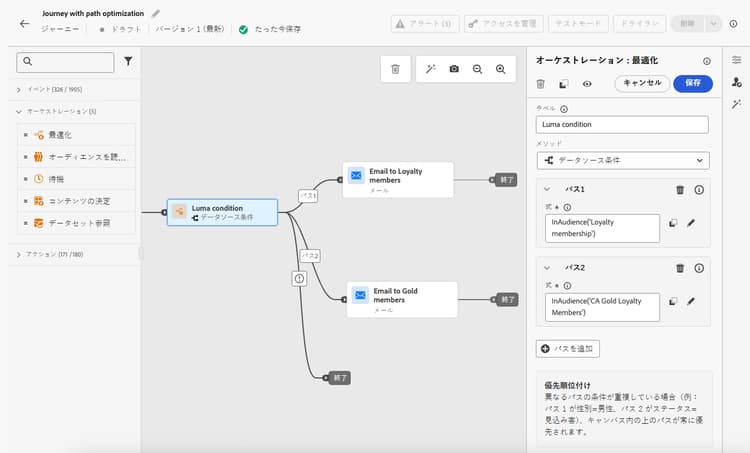
Task: Click the blue 保存 button
Action: [693, 83]
